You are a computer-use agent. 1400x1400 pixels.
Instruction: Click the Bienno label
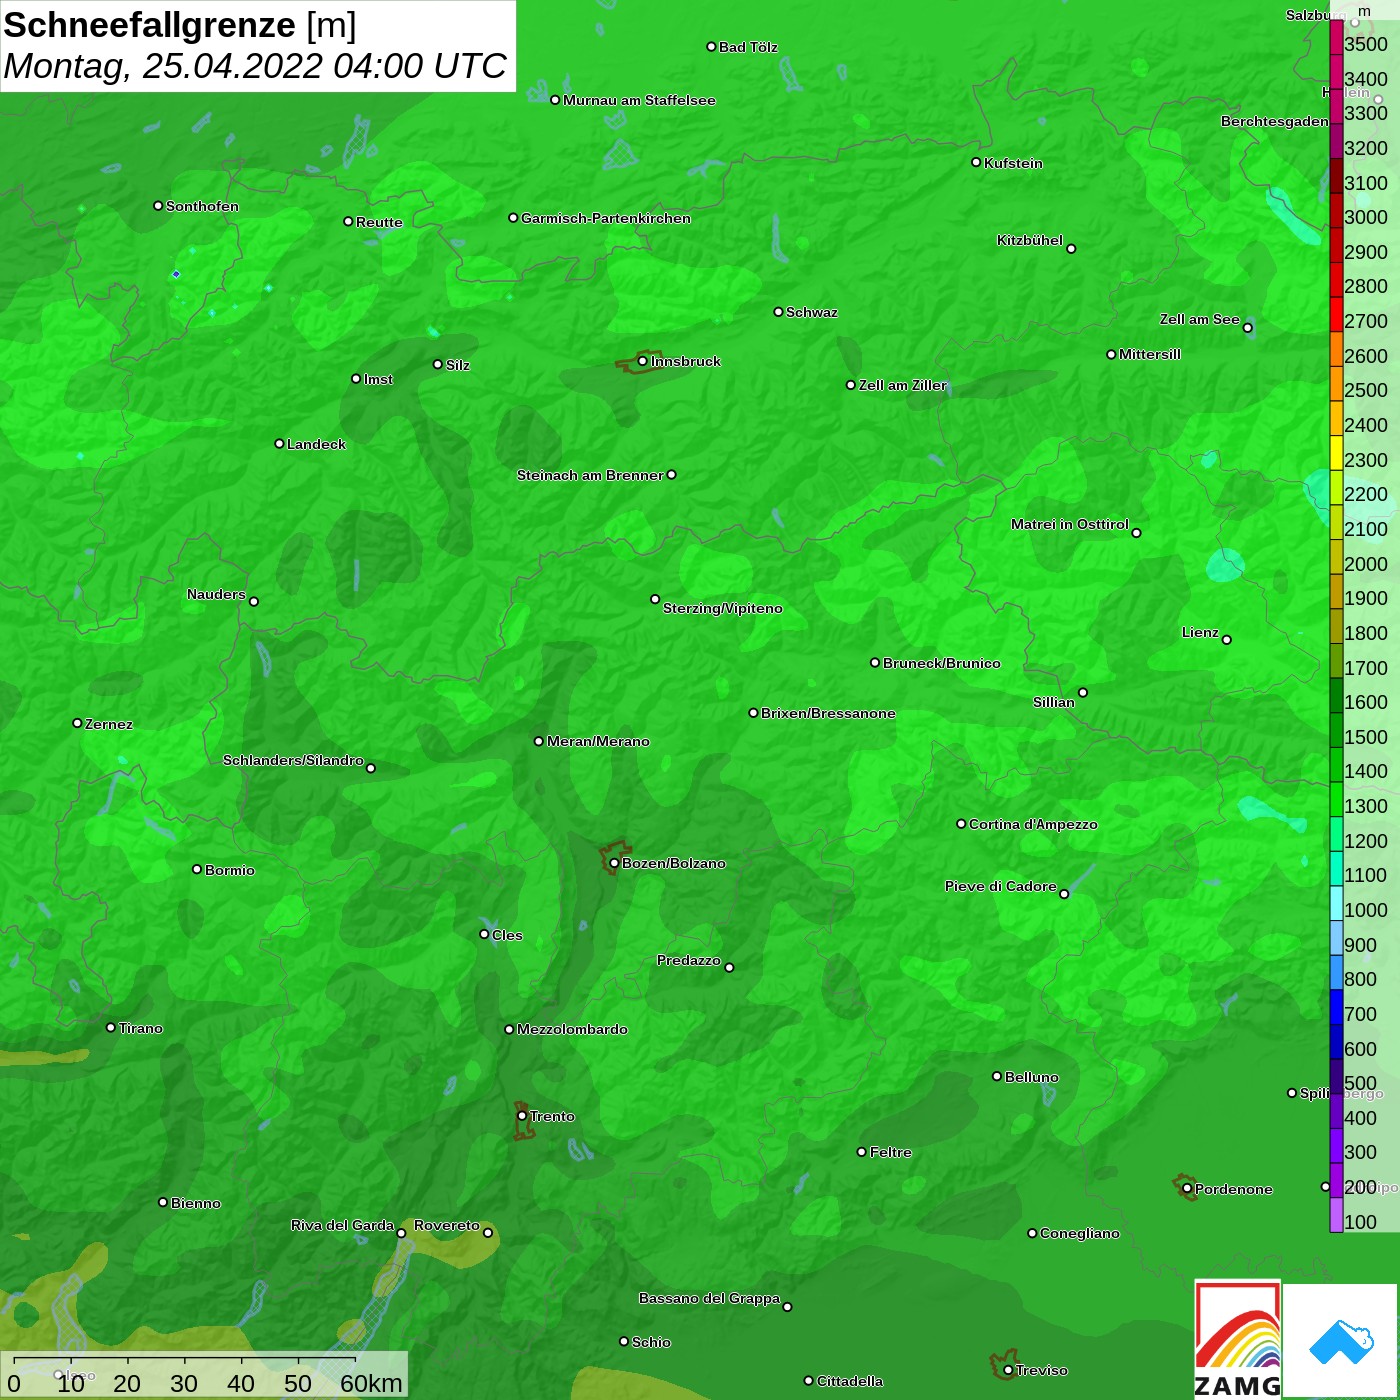pos(196,1203)
